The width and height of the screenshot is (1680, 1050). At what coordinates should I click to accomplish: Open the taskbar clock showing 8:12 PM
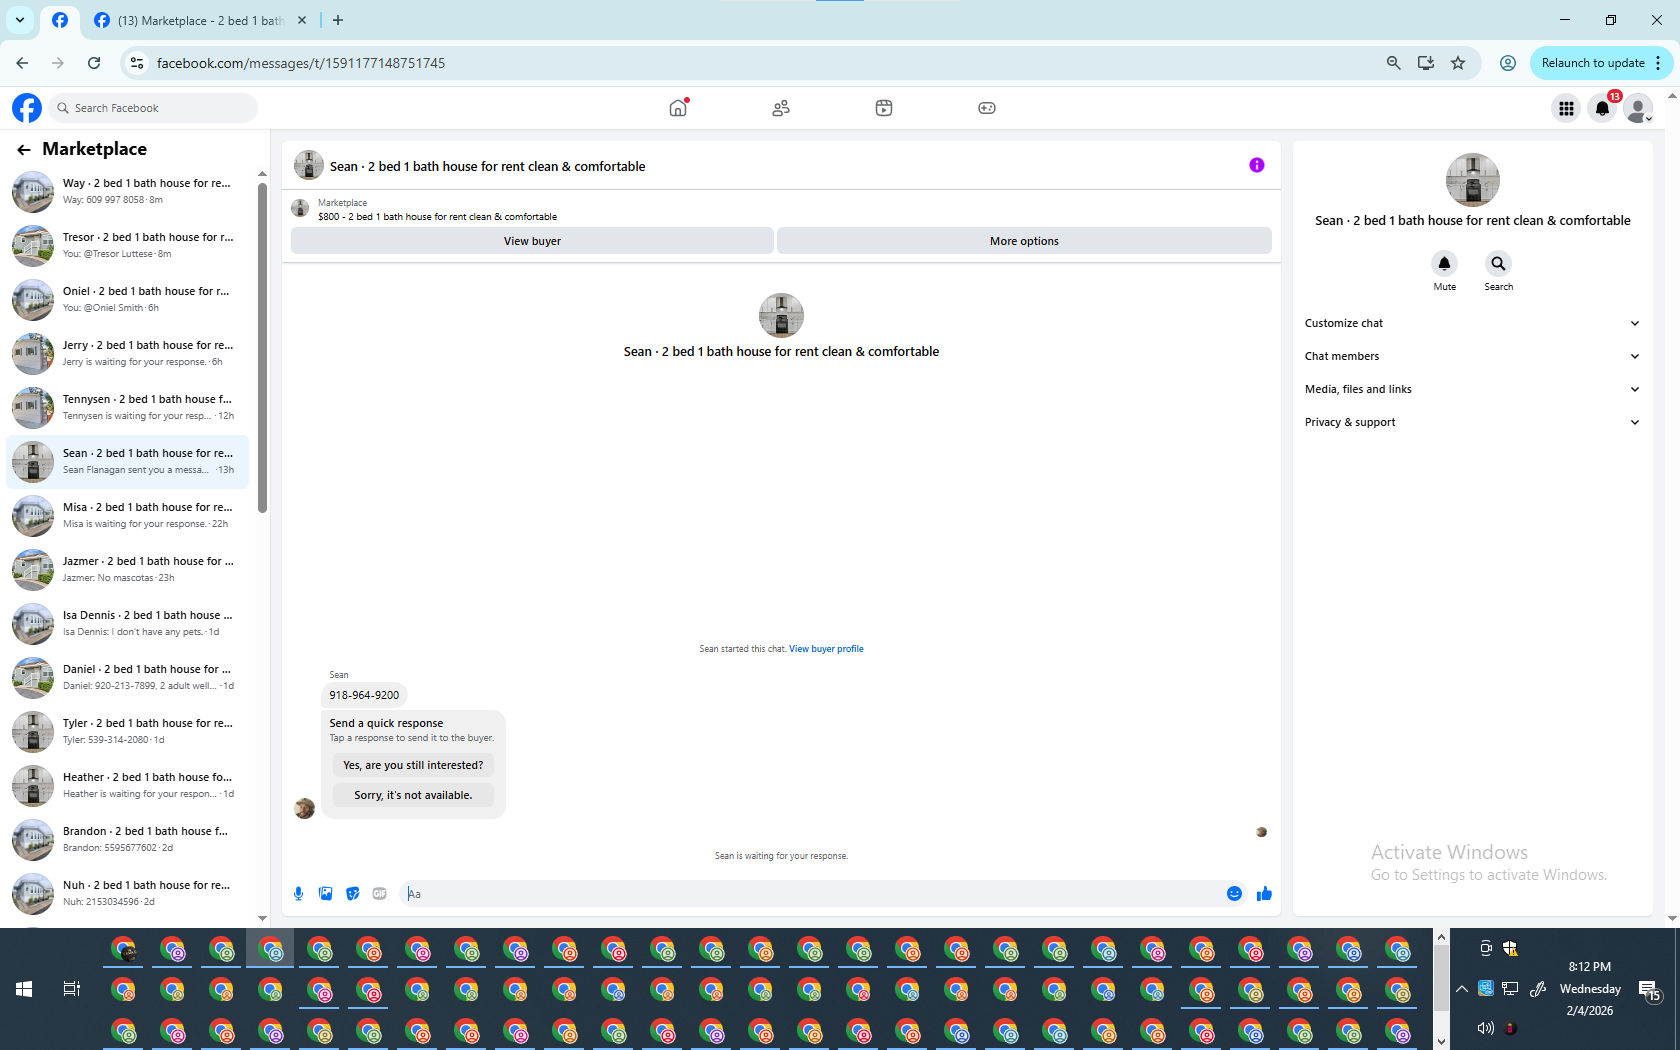tap(1590, 989)
